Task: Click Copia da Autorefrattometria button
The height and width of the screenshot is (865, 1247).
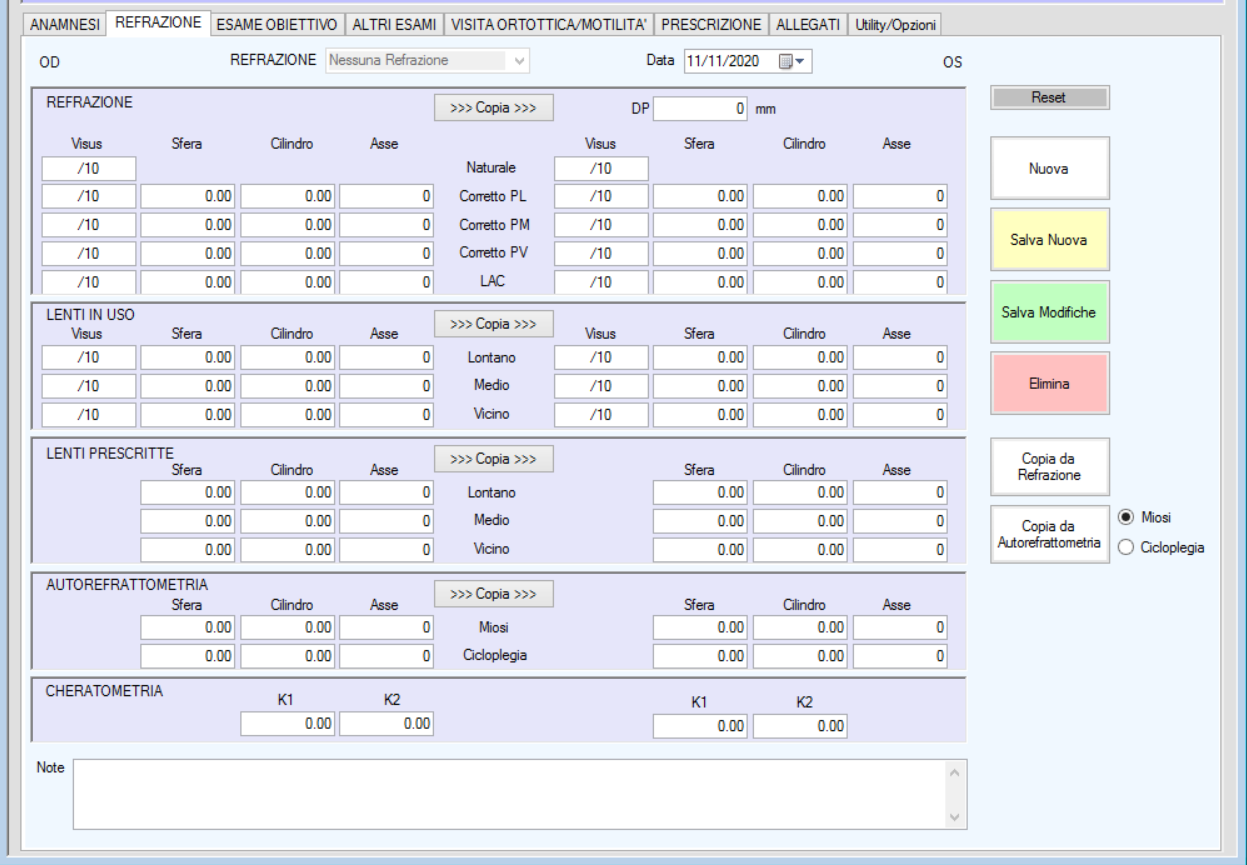Action: 1050,534
